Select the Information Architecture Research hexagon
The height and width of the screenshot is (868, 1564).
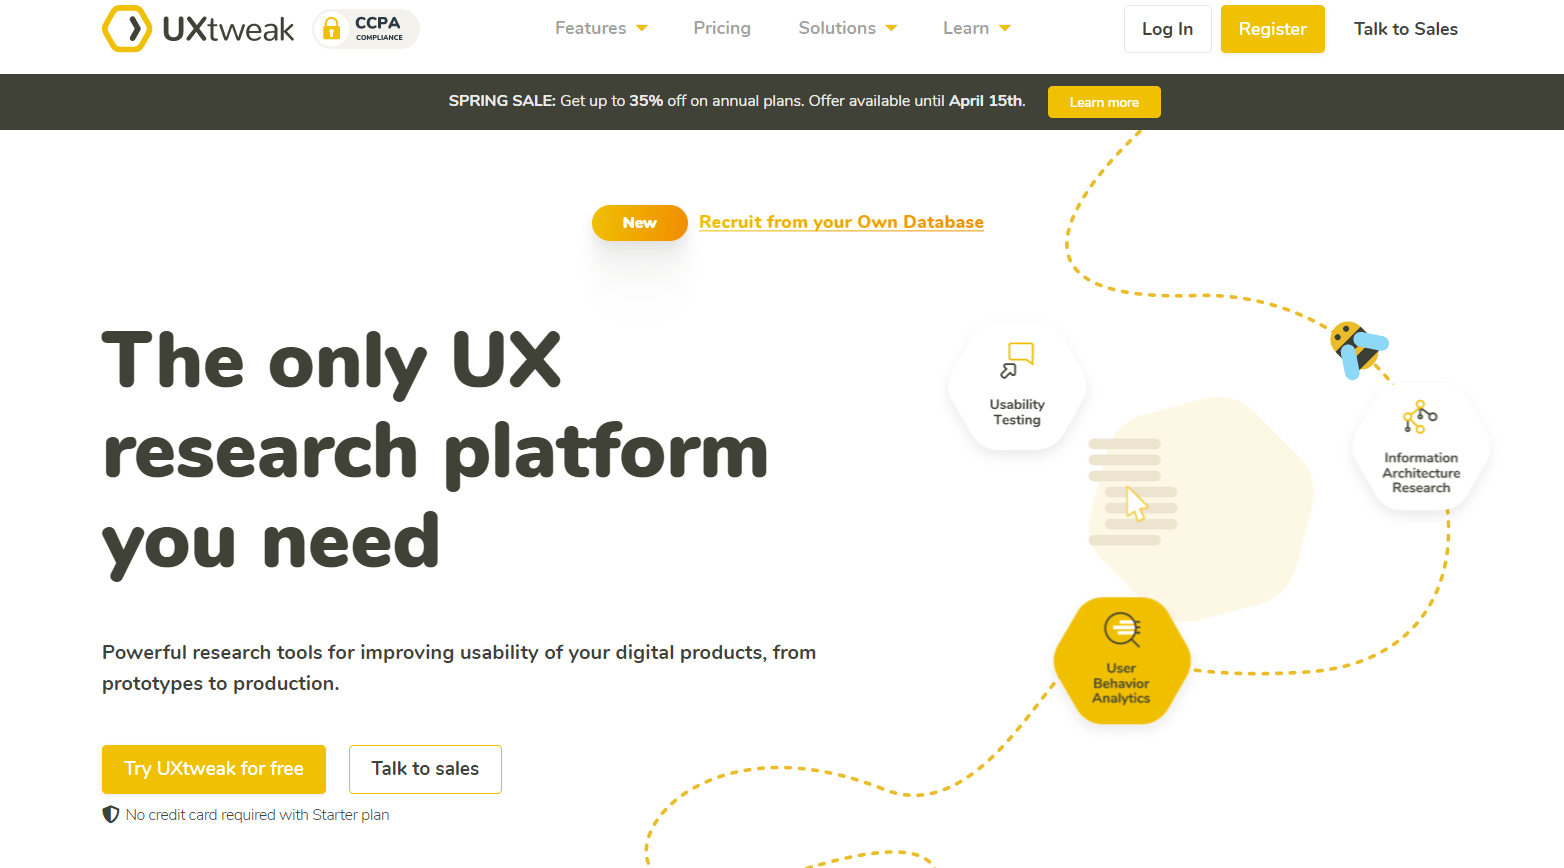[x=1421, y=447]
